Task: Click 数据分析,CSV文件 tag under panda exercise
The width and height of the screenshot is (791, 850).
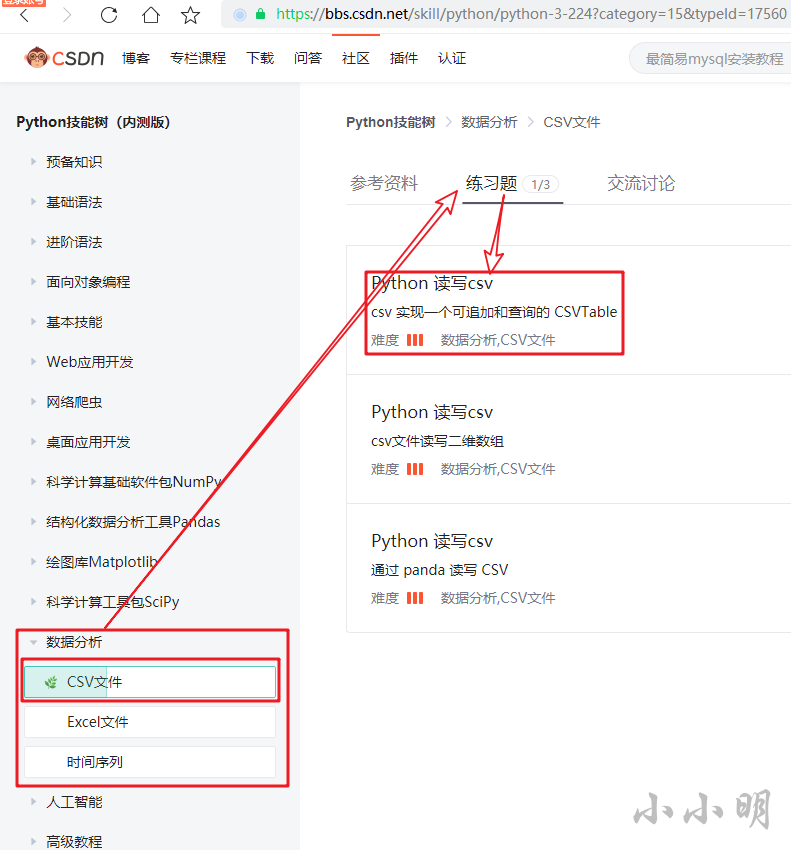Action: (x=498, y=598)
